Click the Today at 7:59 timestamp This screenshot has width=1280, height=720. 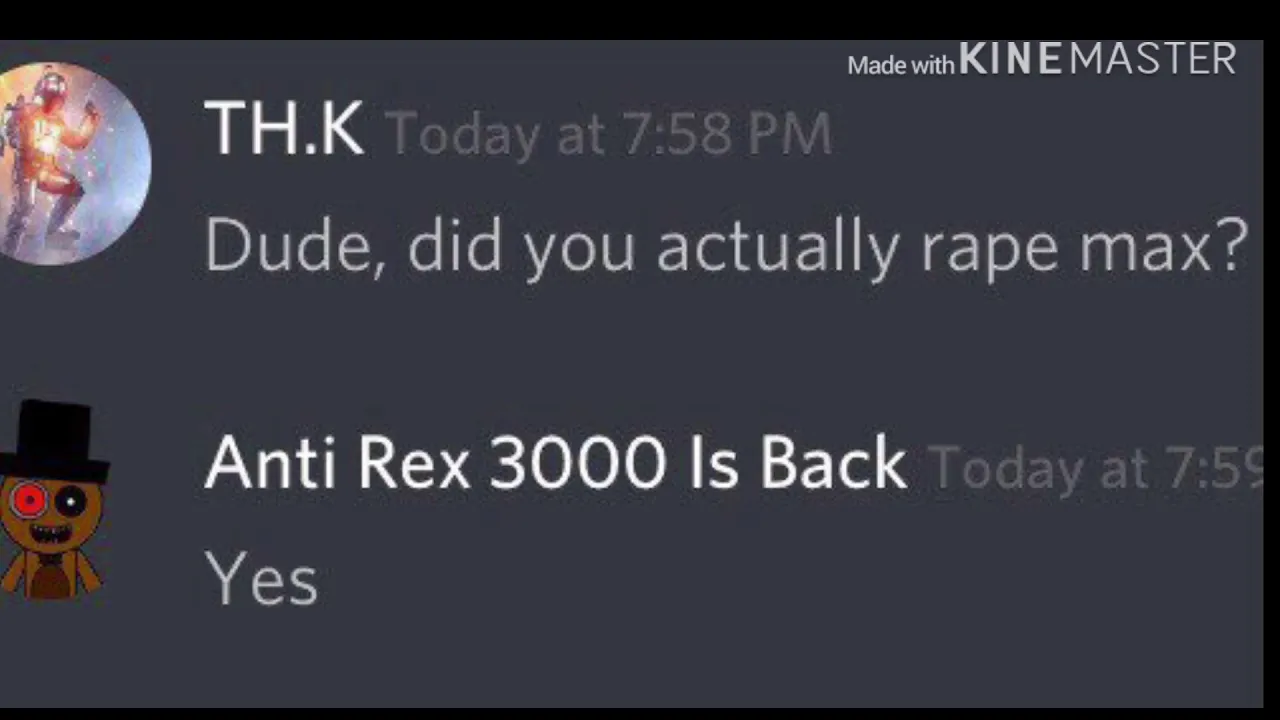[1096, 468]
